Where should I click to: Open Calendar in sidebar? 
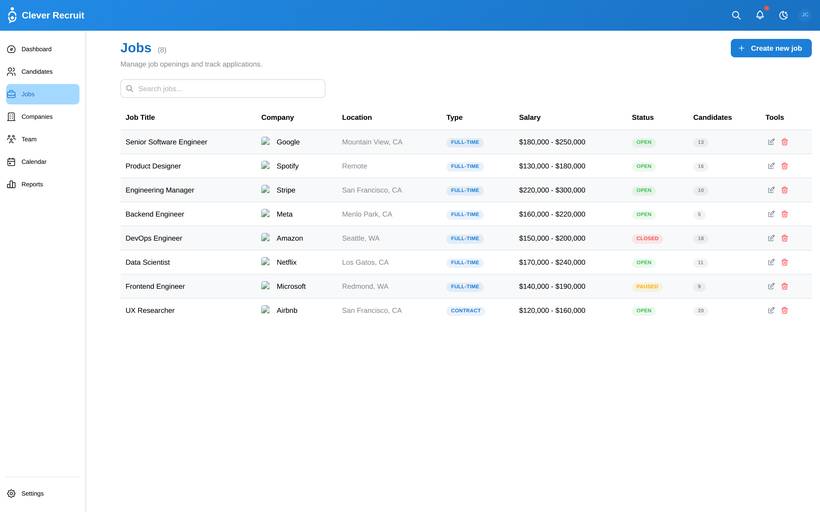(43, 162)
